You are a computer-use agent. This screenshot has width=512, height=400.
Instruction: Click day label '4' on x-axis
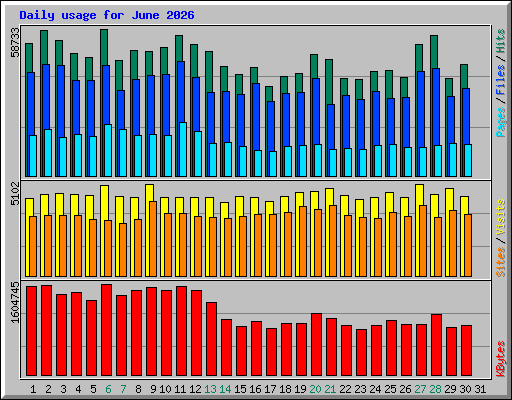[x=78, y=389]
